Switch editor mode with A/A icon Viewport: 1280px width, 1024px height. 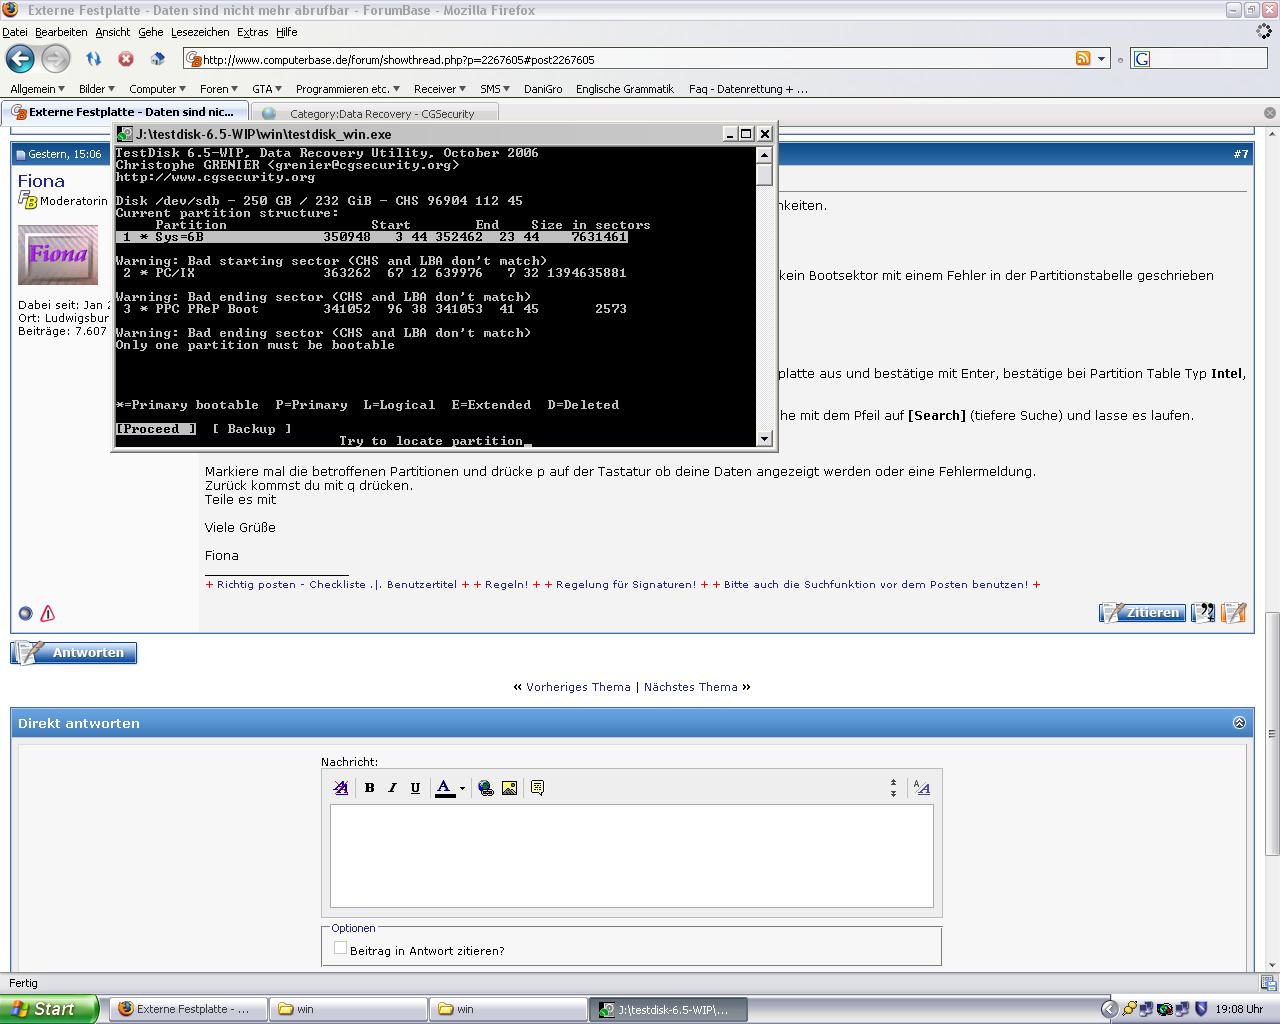(922, 788)
